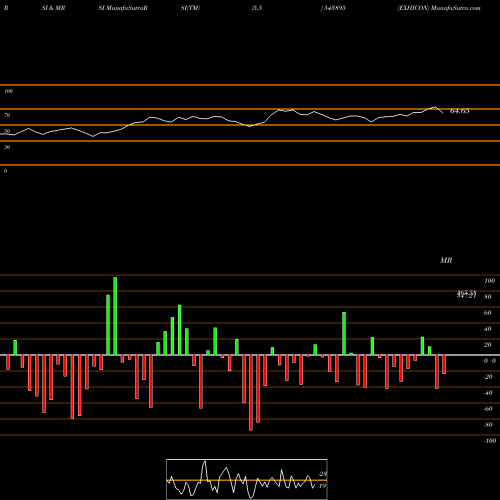Click the RSI axis label "30"
The image size is (500, 500).
tap(7, 147)
